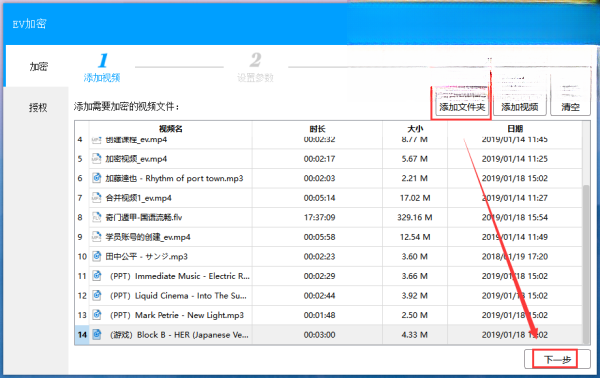600x378 pixels.
Task: Click date 2019/01/14 11:25 cell
Action: coord(515,159)
